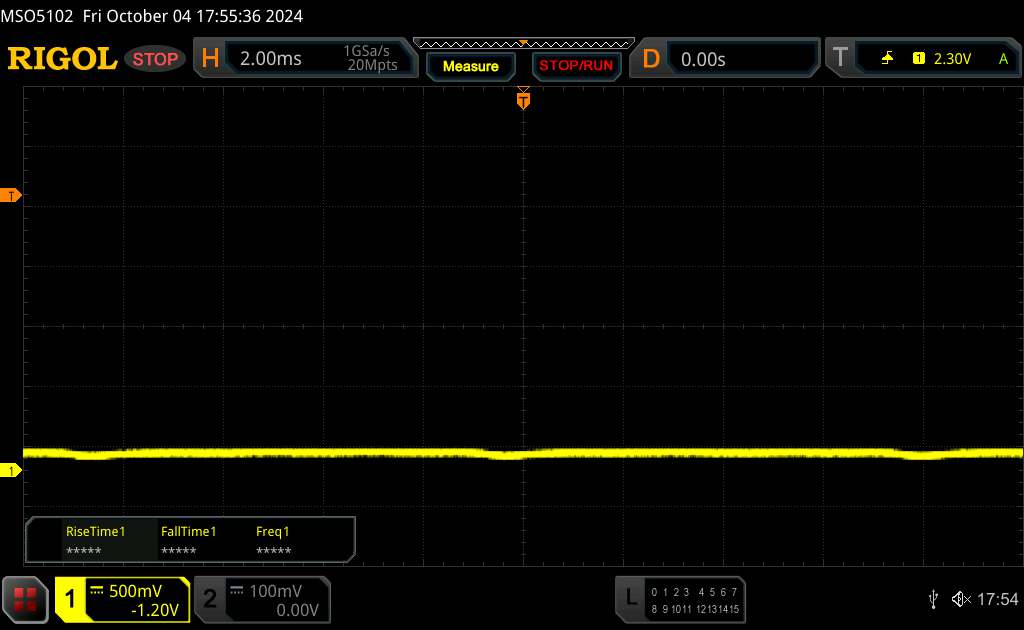Click the RIGOL logo
Screen dimensions: 1024x630
[62, 59]
